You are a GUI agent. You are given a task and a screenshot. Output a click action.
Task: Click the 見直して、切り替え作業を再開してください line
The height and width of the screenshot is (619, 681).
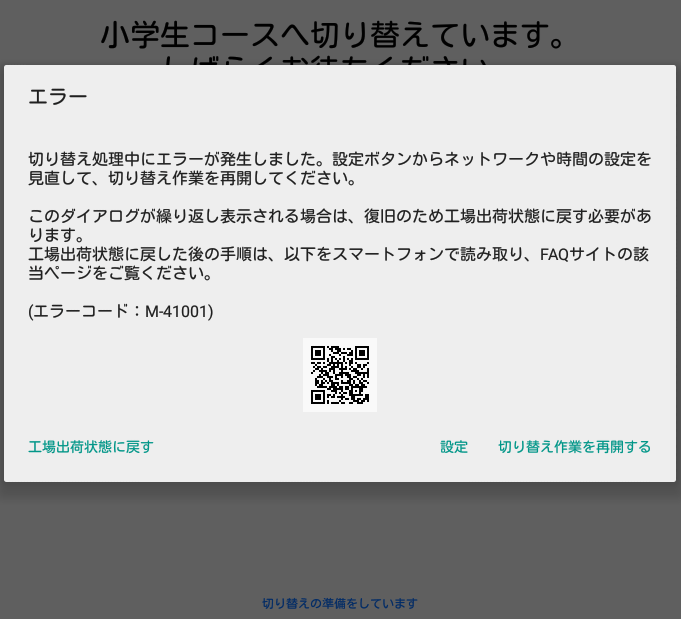coord(192,179)
